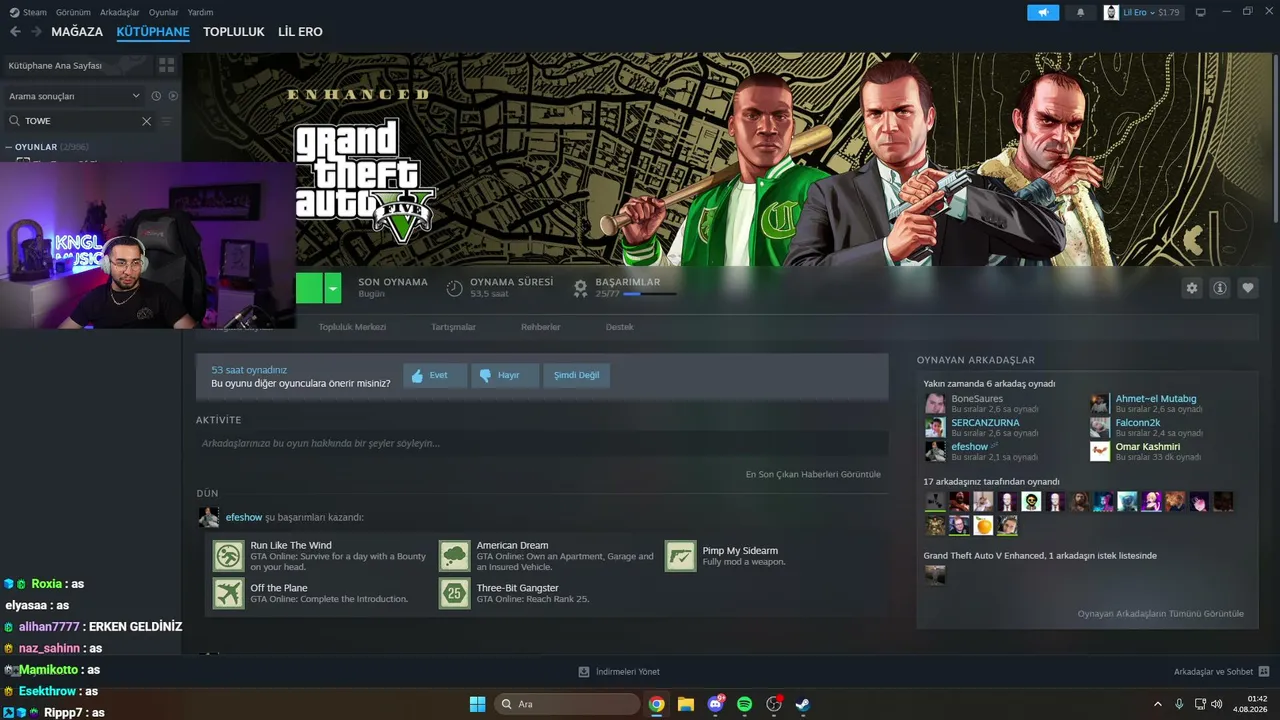Dismiss recommendation with Şimdi Değil
The height and width of the screenshot is (720, 1280).
[x=577, y=375]
